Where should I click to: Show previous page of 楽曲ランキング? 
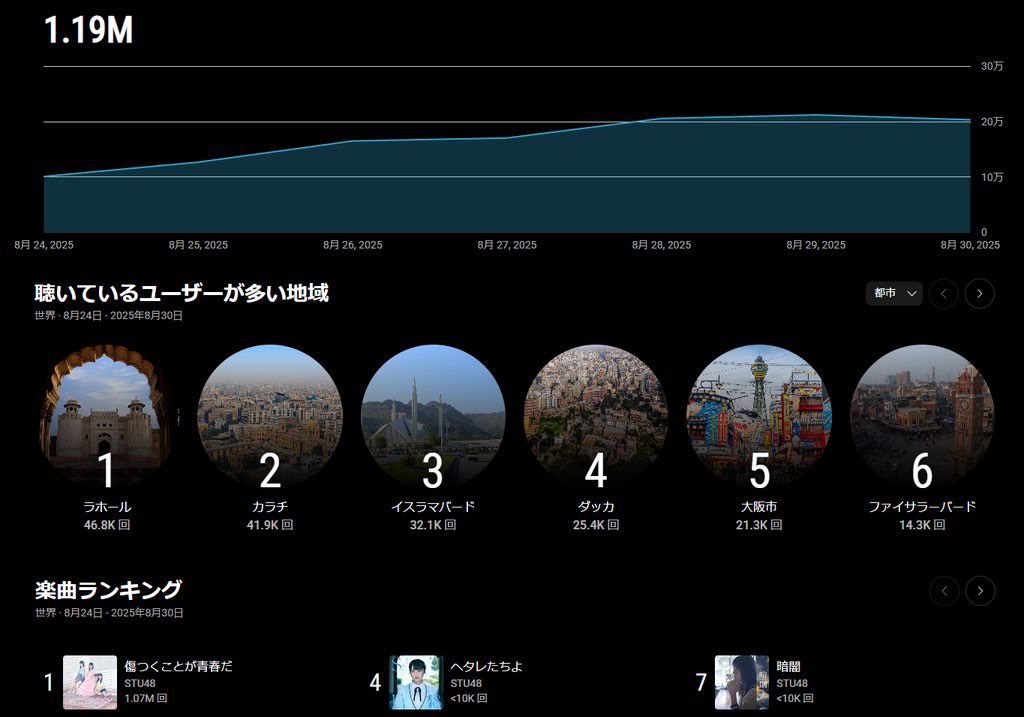[x=944, y=591]
